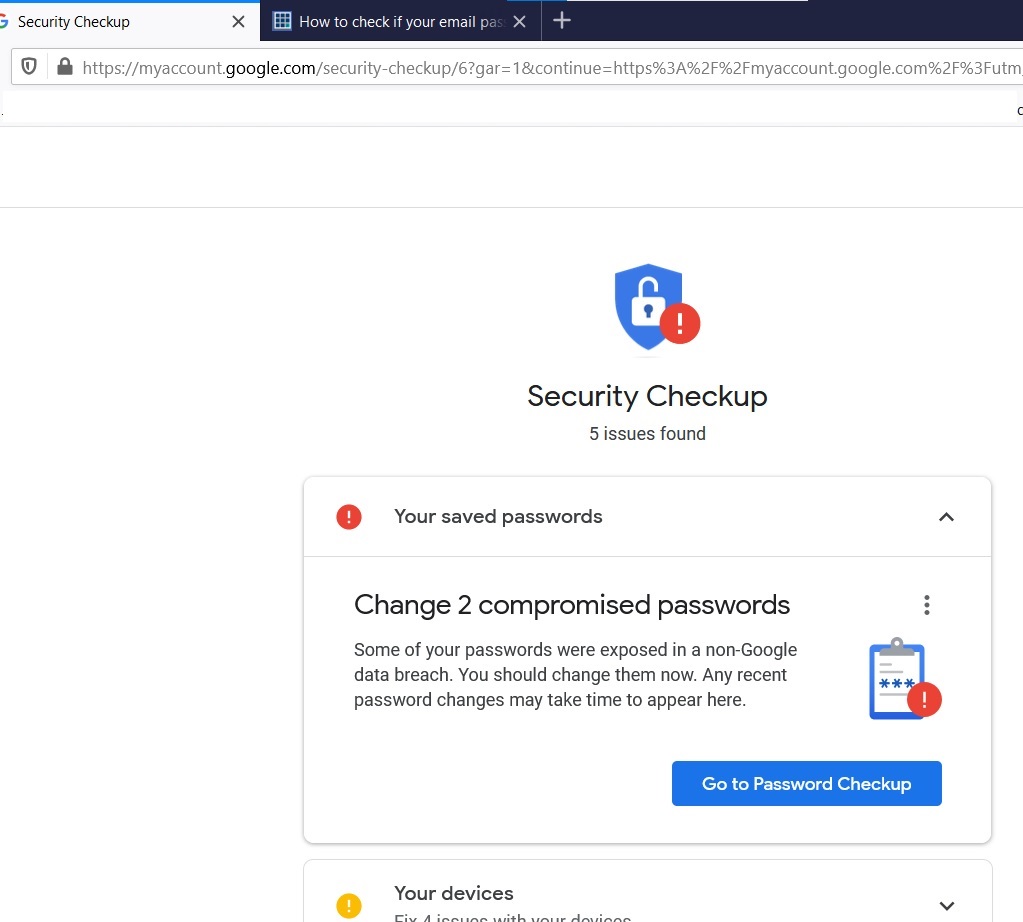
Task: Close the 'How to check if your email' tab
Action: 519,22
